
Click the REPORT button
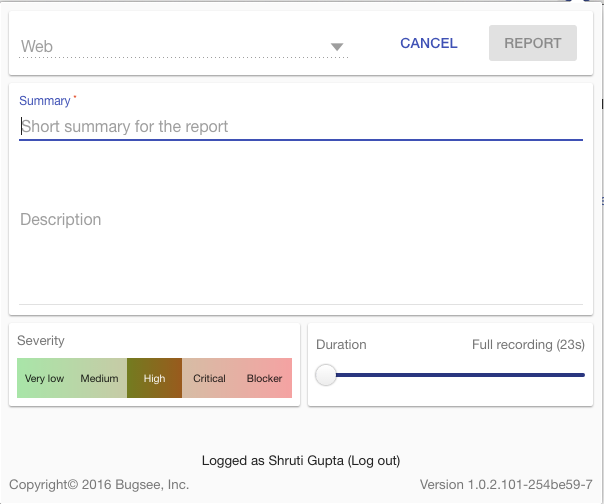point(533,43)
